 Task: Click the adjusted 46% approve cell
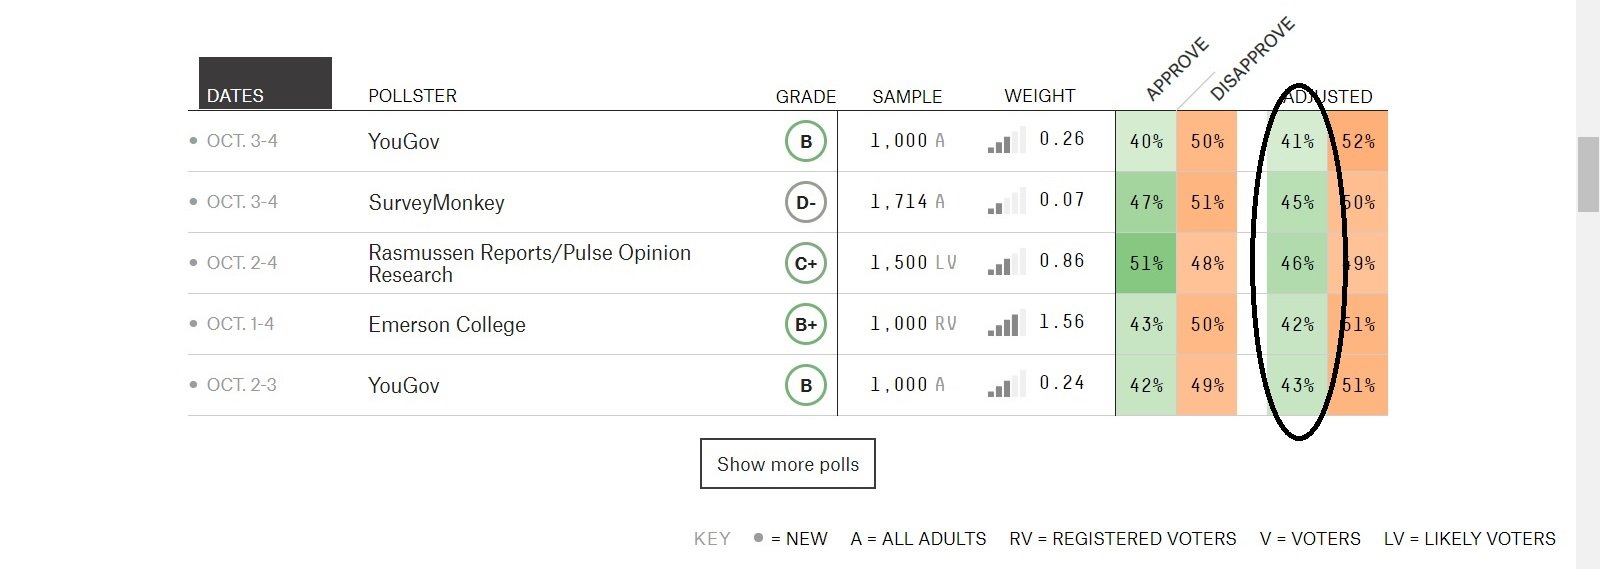pos(1297,264)
